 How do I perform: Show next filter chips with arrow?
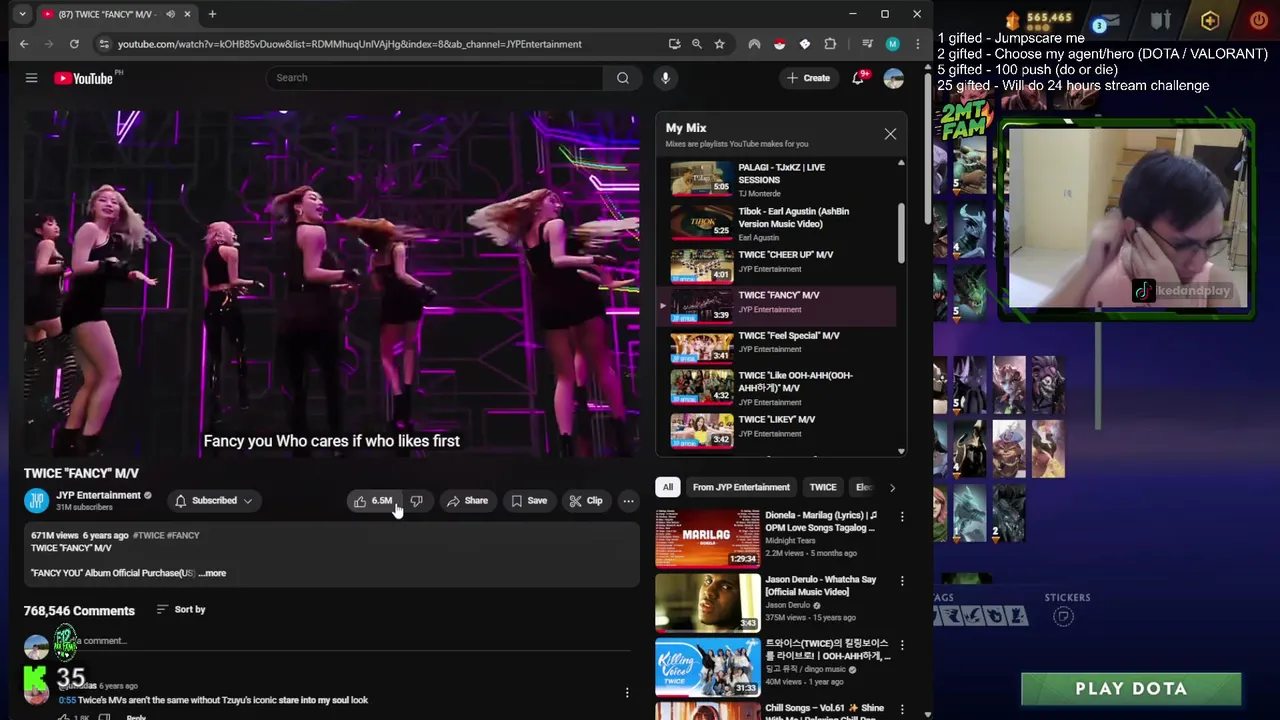point(892,488)
